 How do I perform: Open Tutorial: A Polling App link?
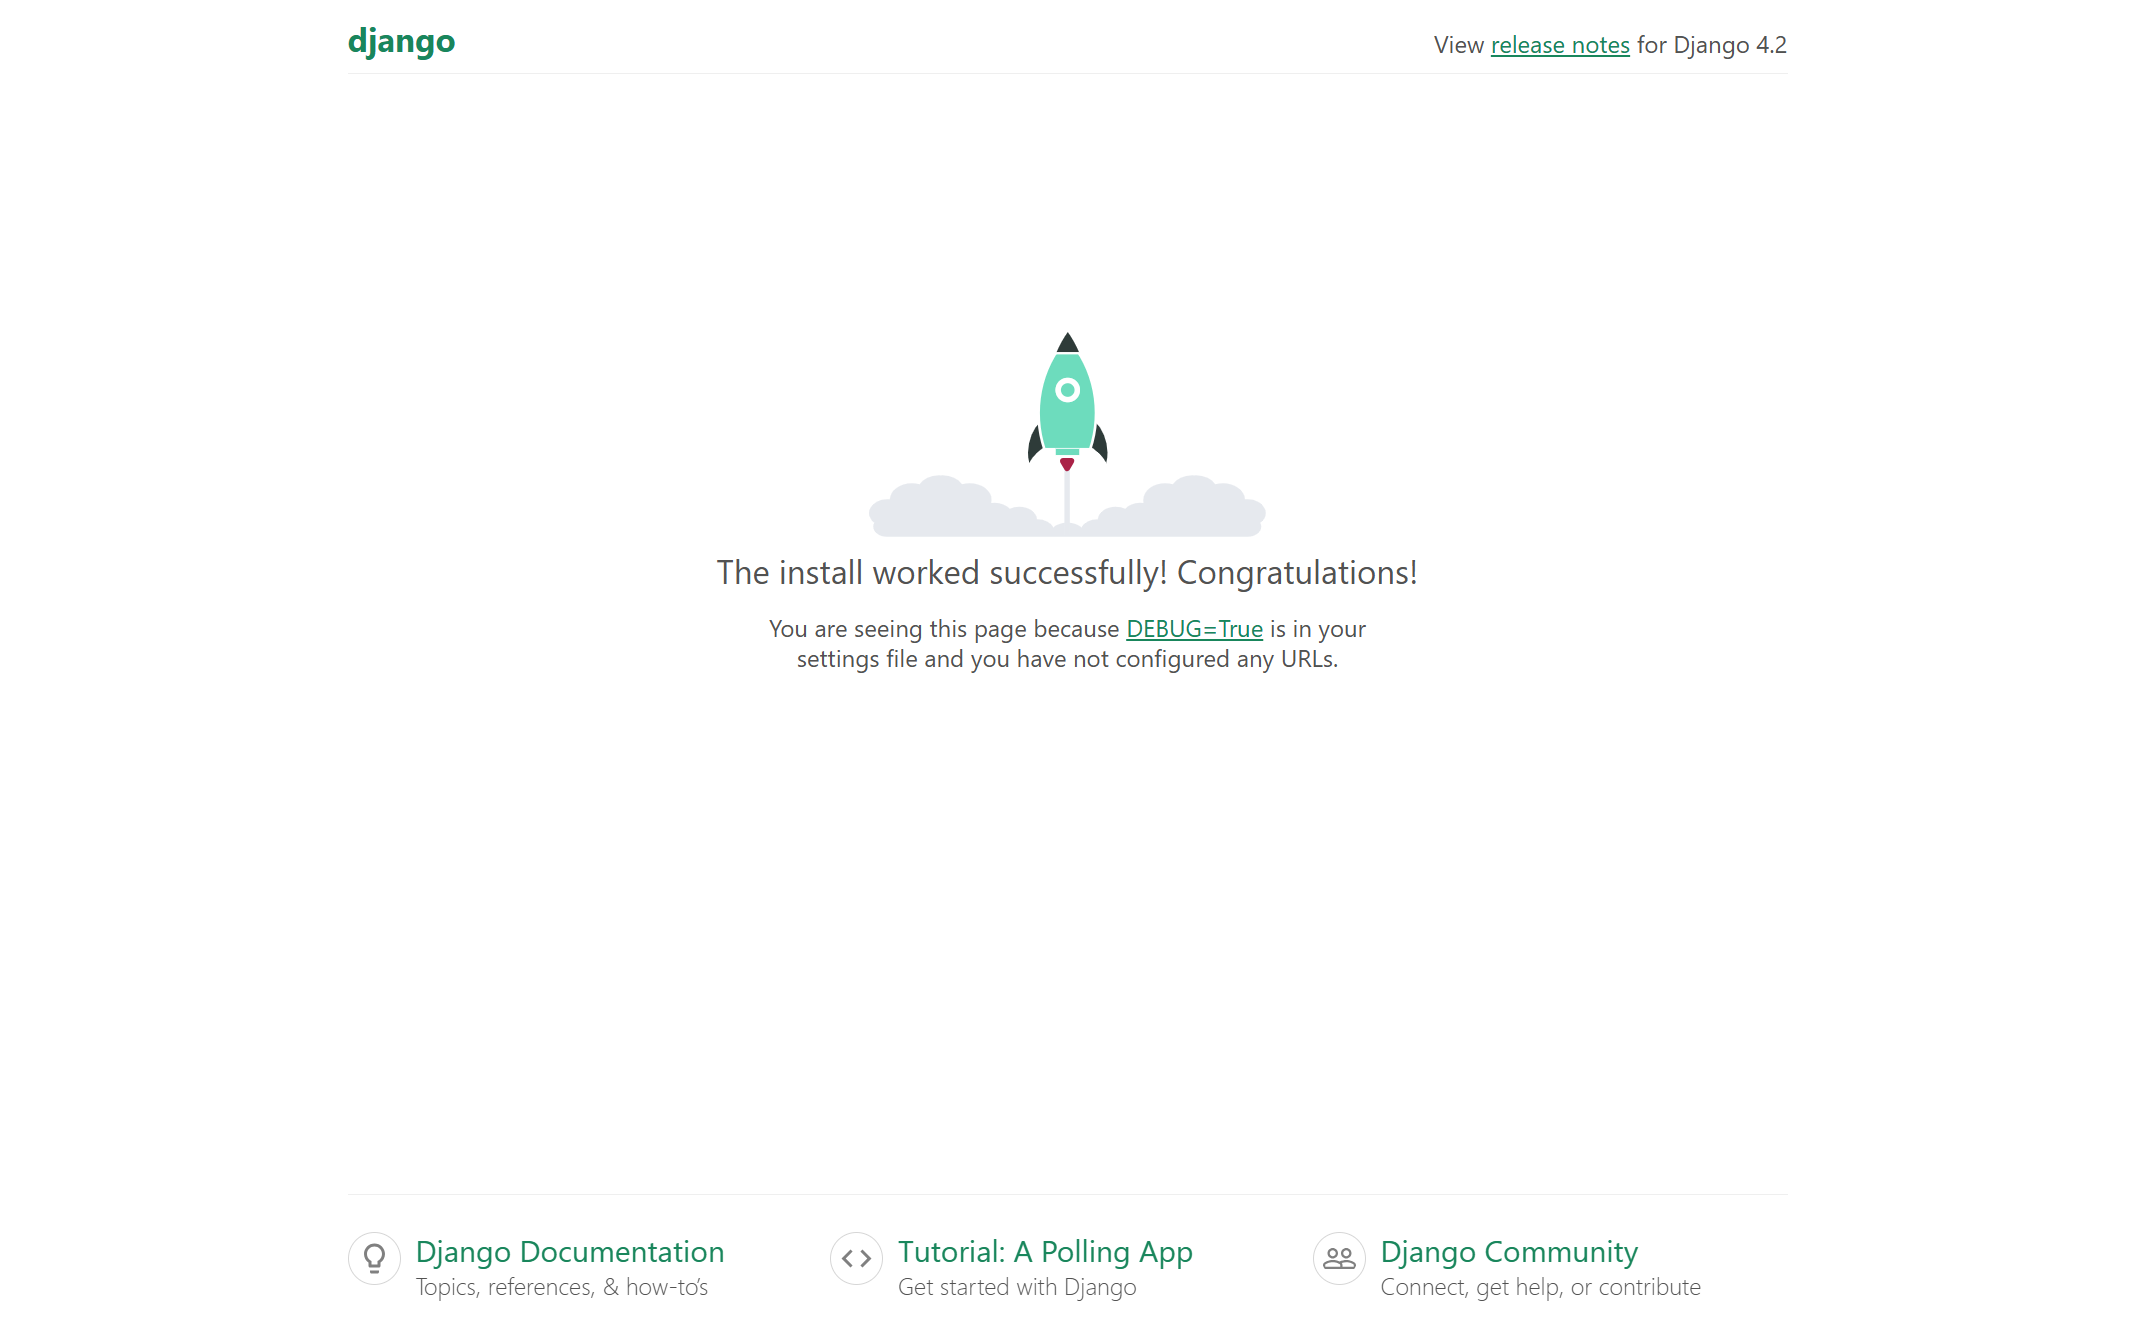coord(1045,1251)
